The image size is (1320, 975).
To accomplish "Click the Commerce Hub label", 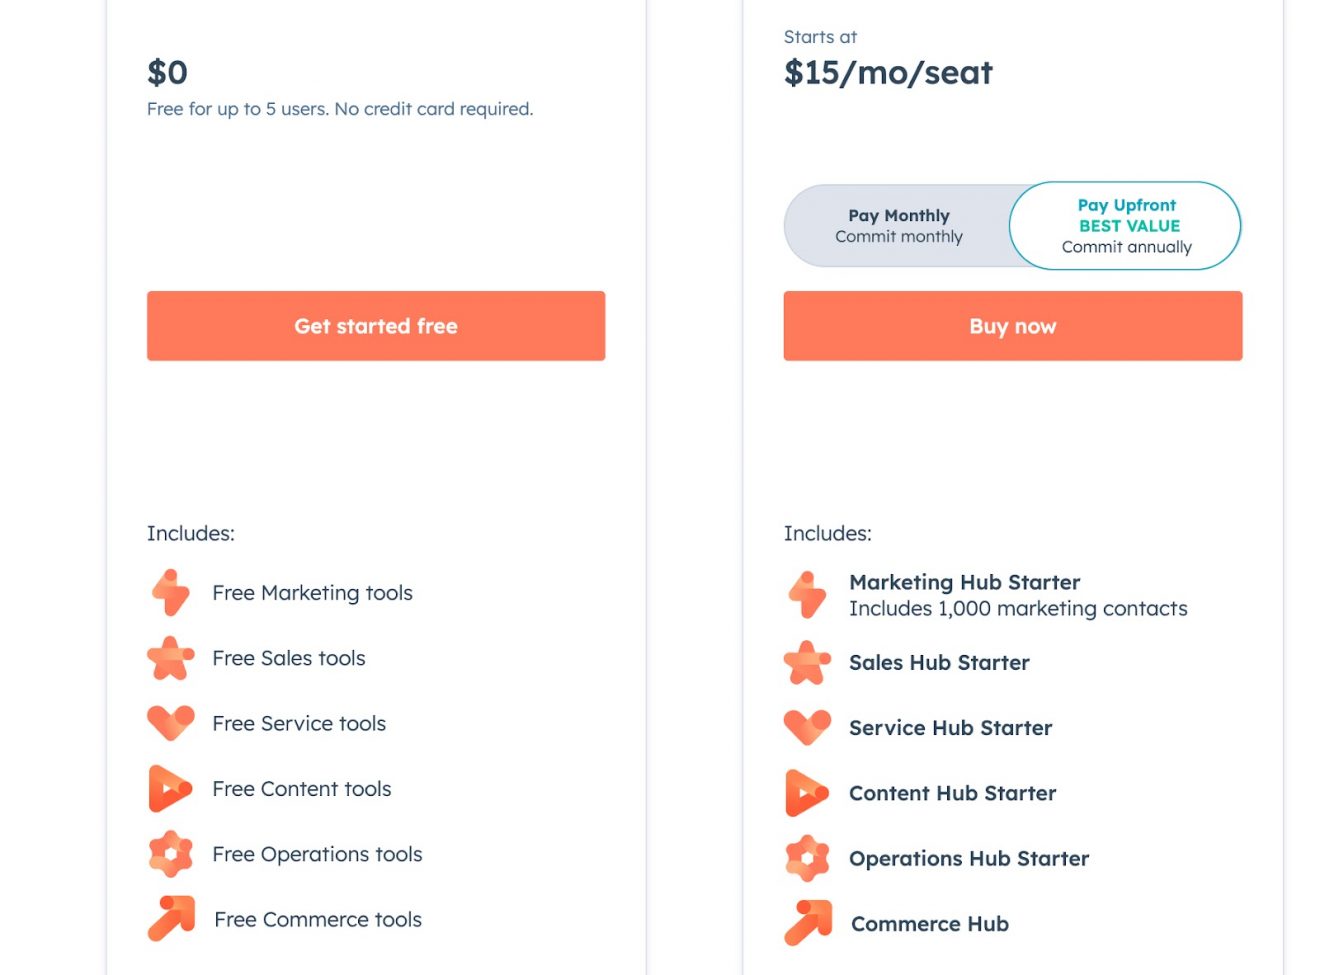I will [929, 924].
